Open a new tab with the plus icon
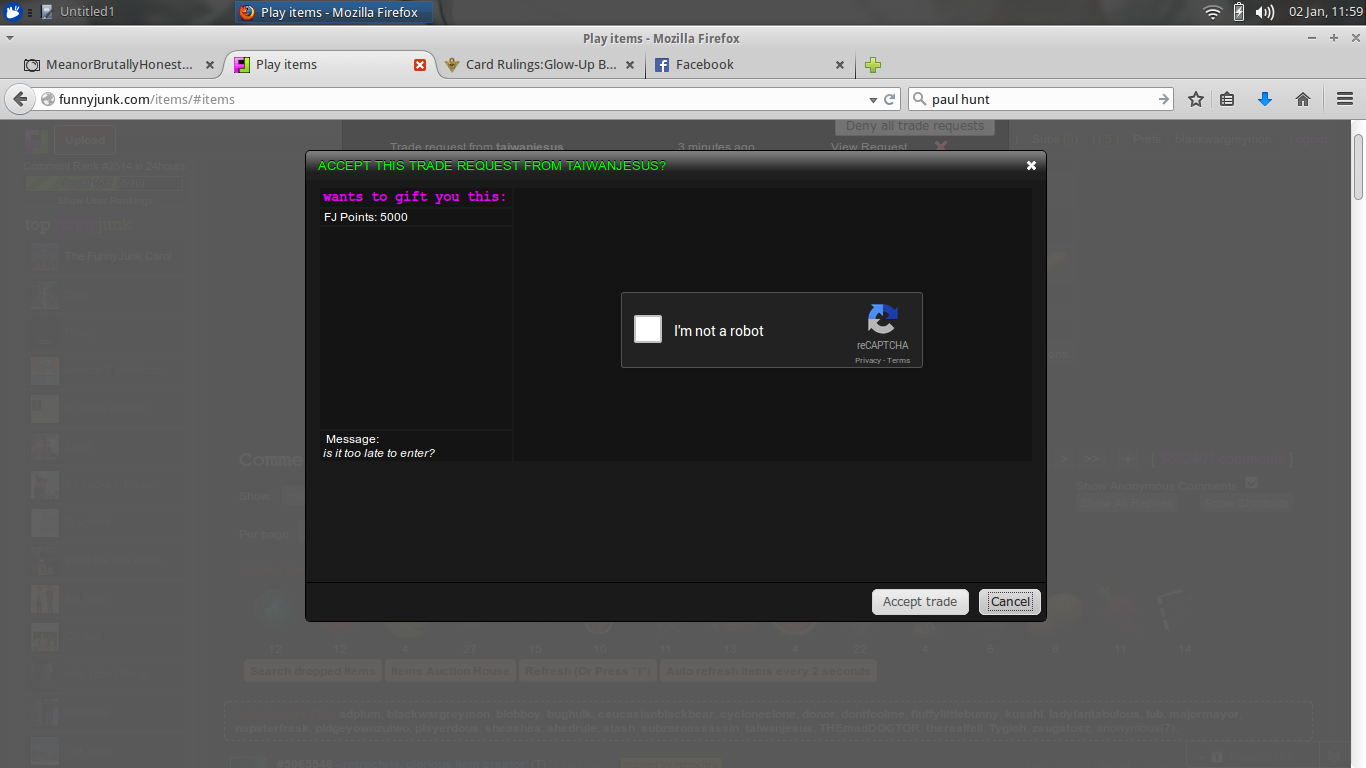The height and width of the screenshot is (768, 1366). coord(873,65)
